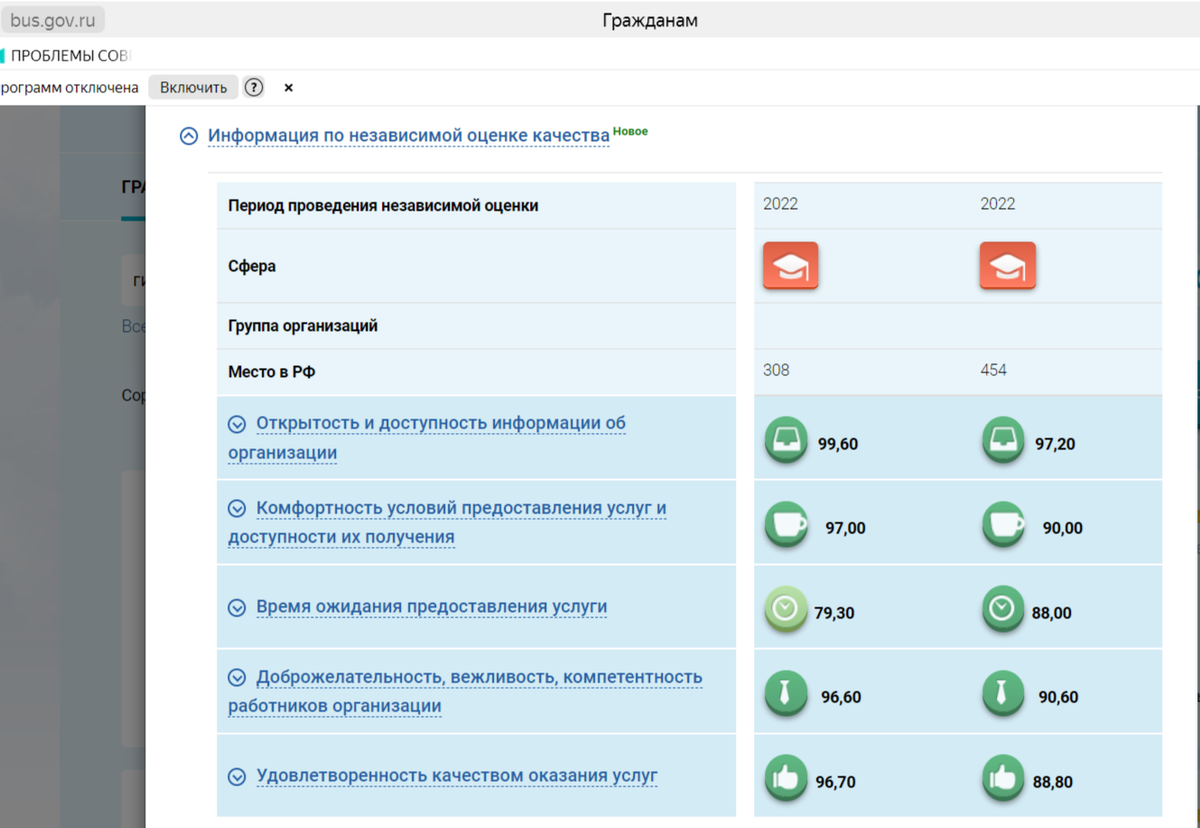The width and height of the screenshot is (1200, 828).
Task: Click the second education sphere graduation cap icon
Action: tap(1007, 266)
